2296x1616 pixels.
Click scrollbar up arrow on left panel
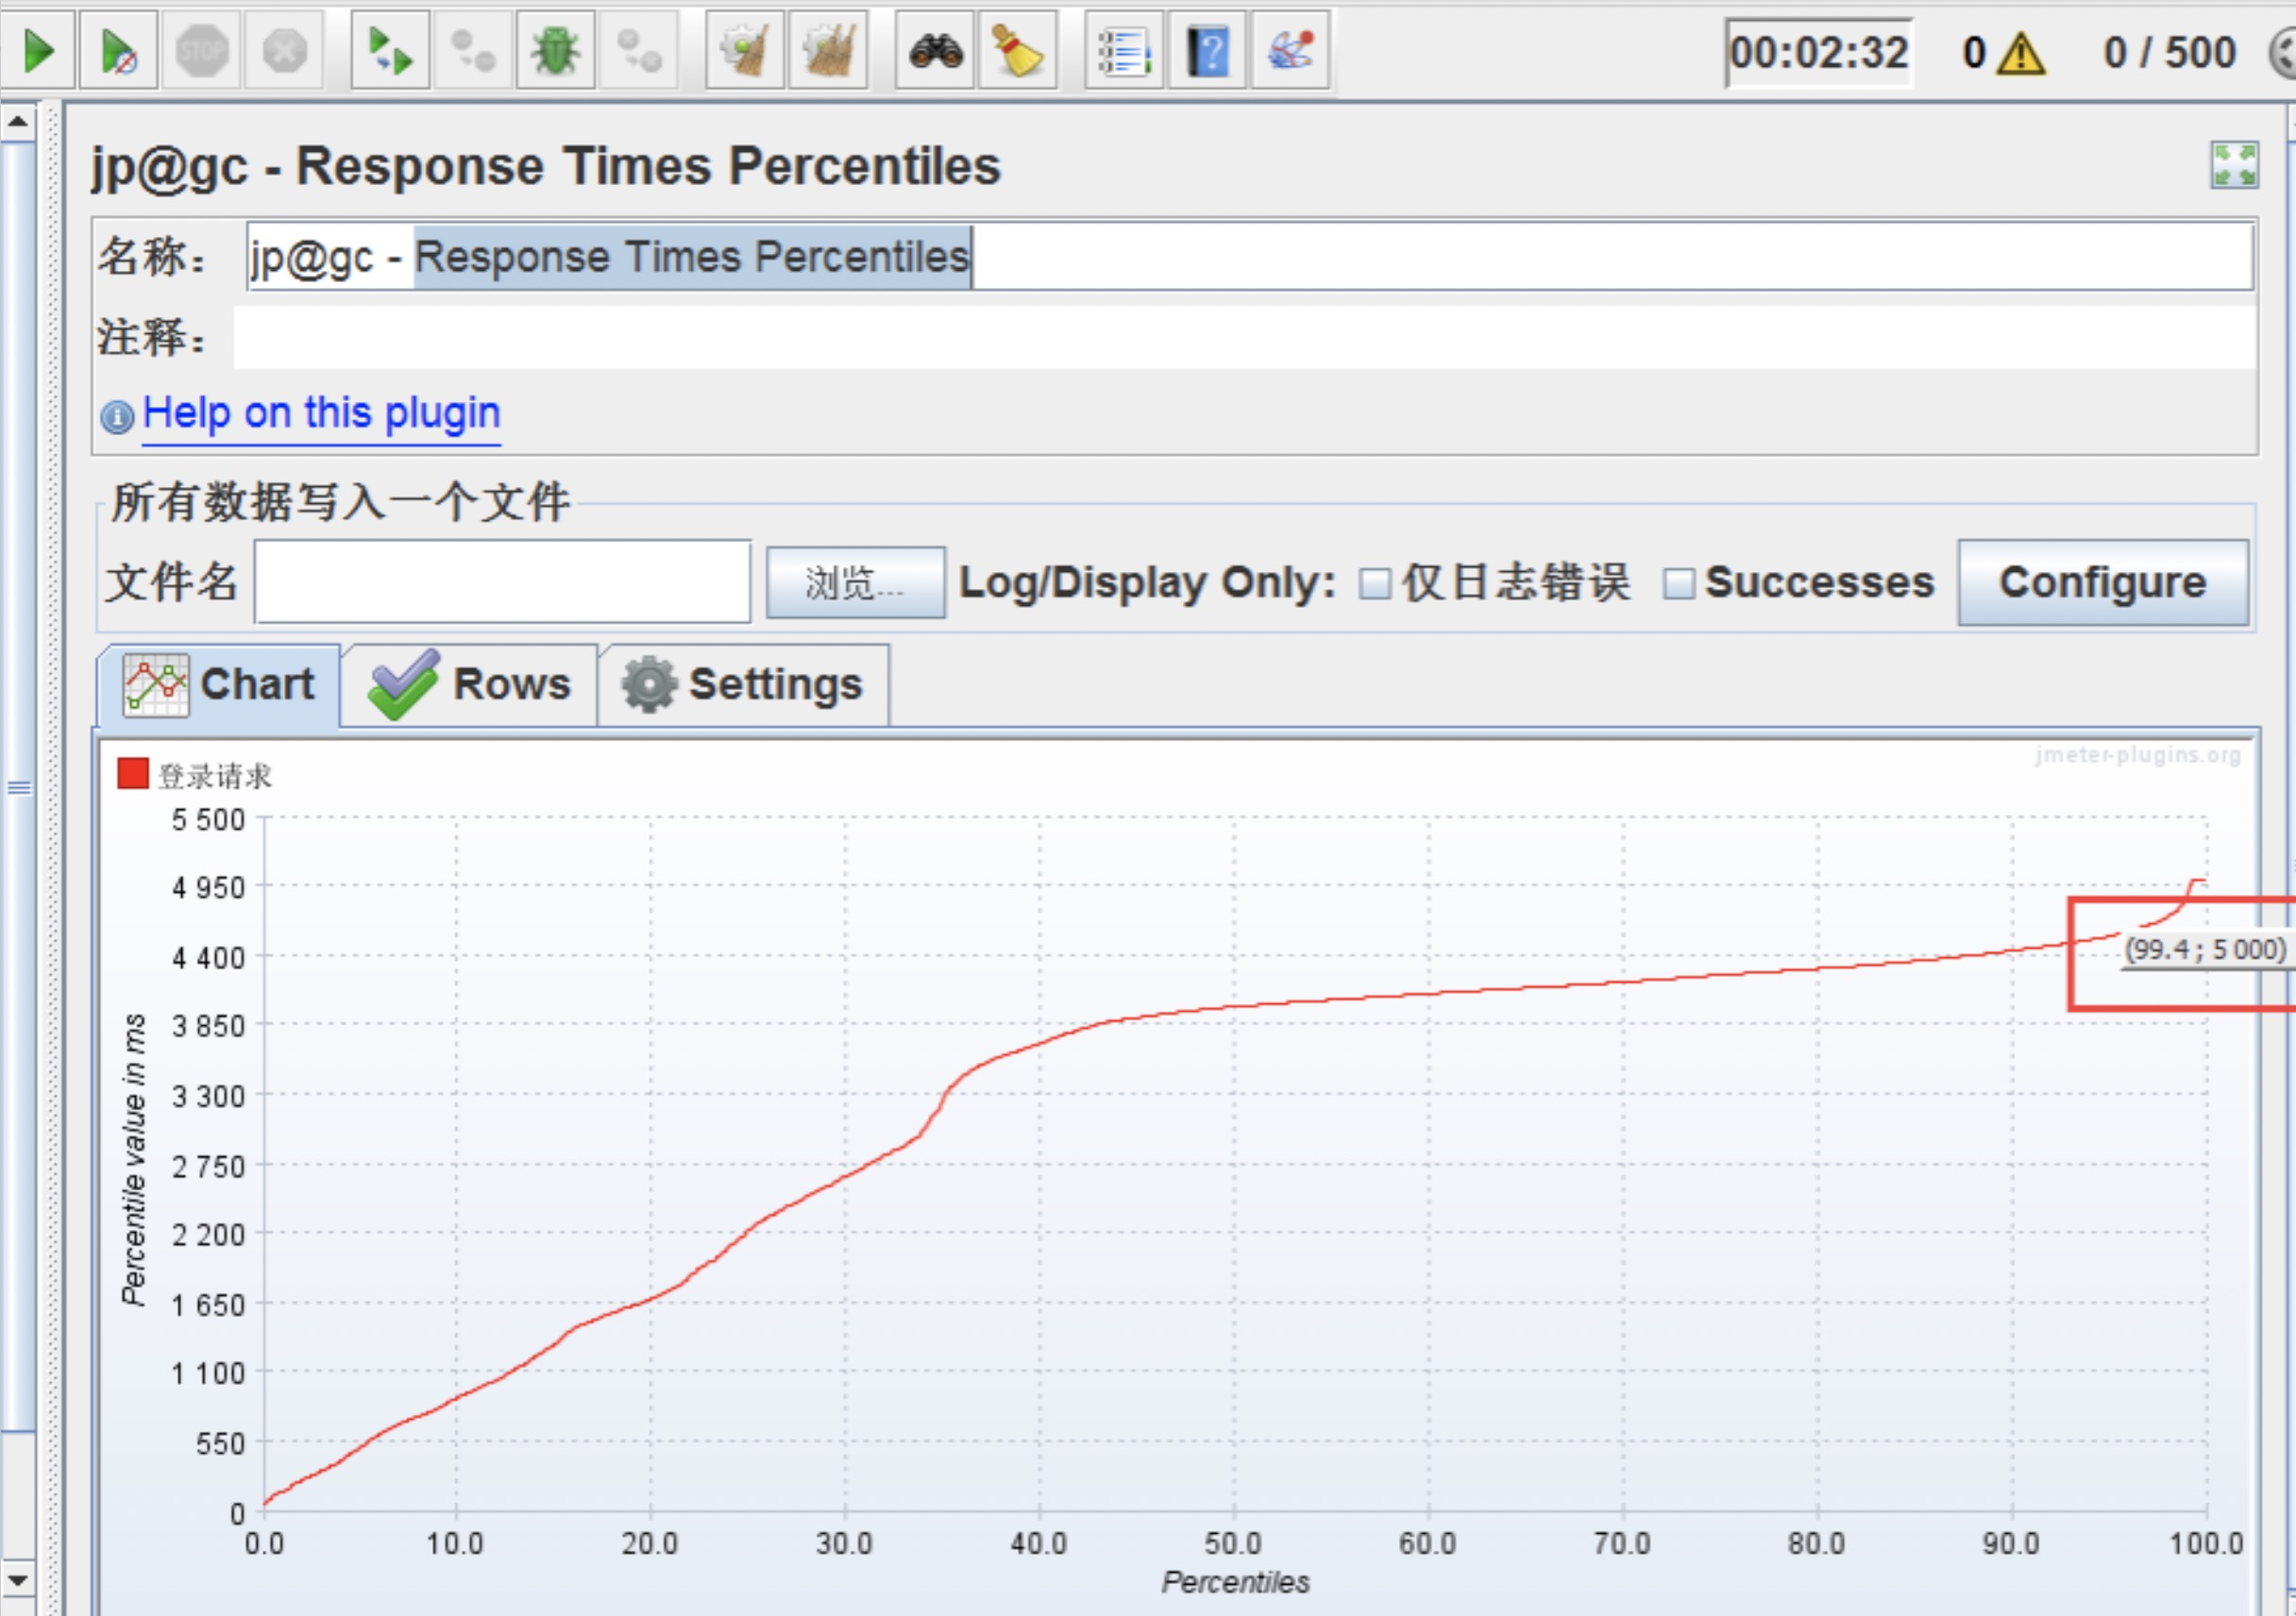tap(18, 122)
